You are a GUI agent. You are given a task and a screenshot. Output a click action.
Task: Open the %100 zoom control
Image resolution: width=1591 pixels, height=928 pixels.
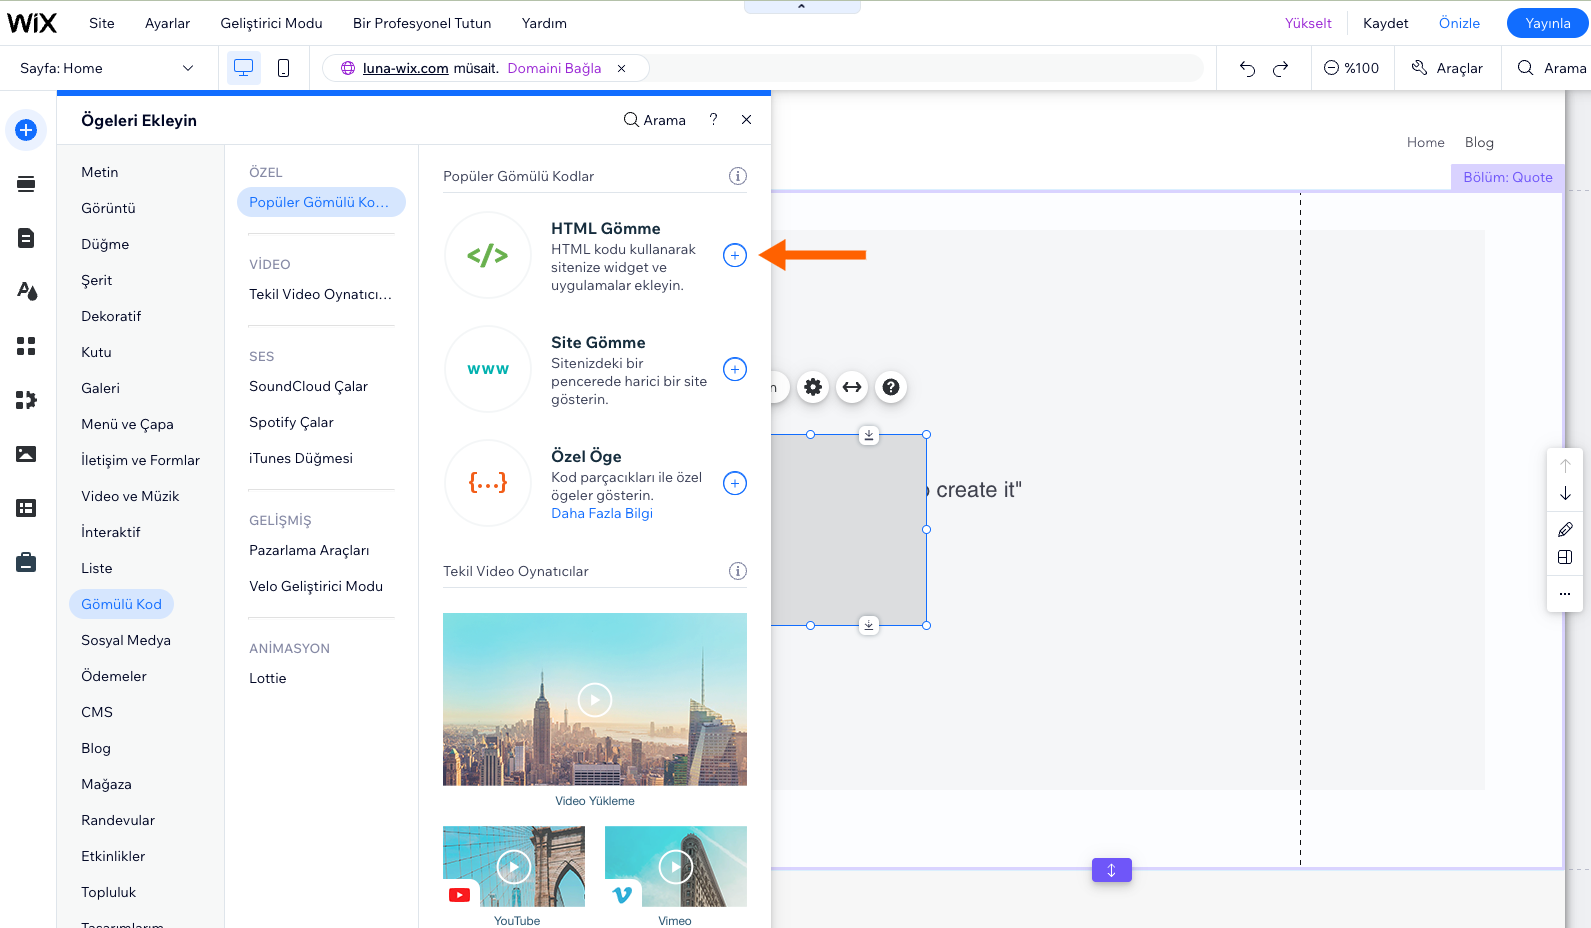[x=1351, y=68]
